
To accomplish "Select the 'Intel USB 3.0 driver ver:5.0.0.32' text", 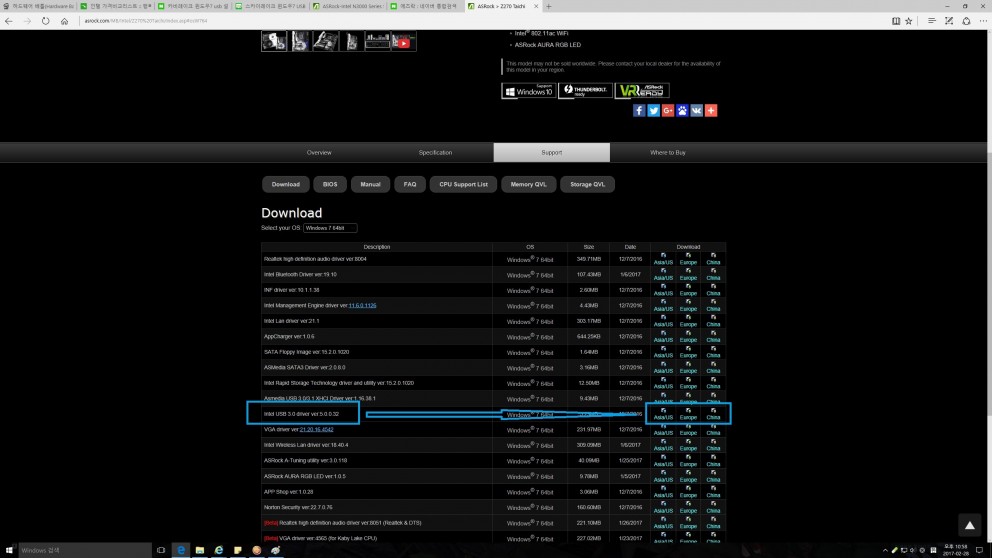I will tap(301, 414).
